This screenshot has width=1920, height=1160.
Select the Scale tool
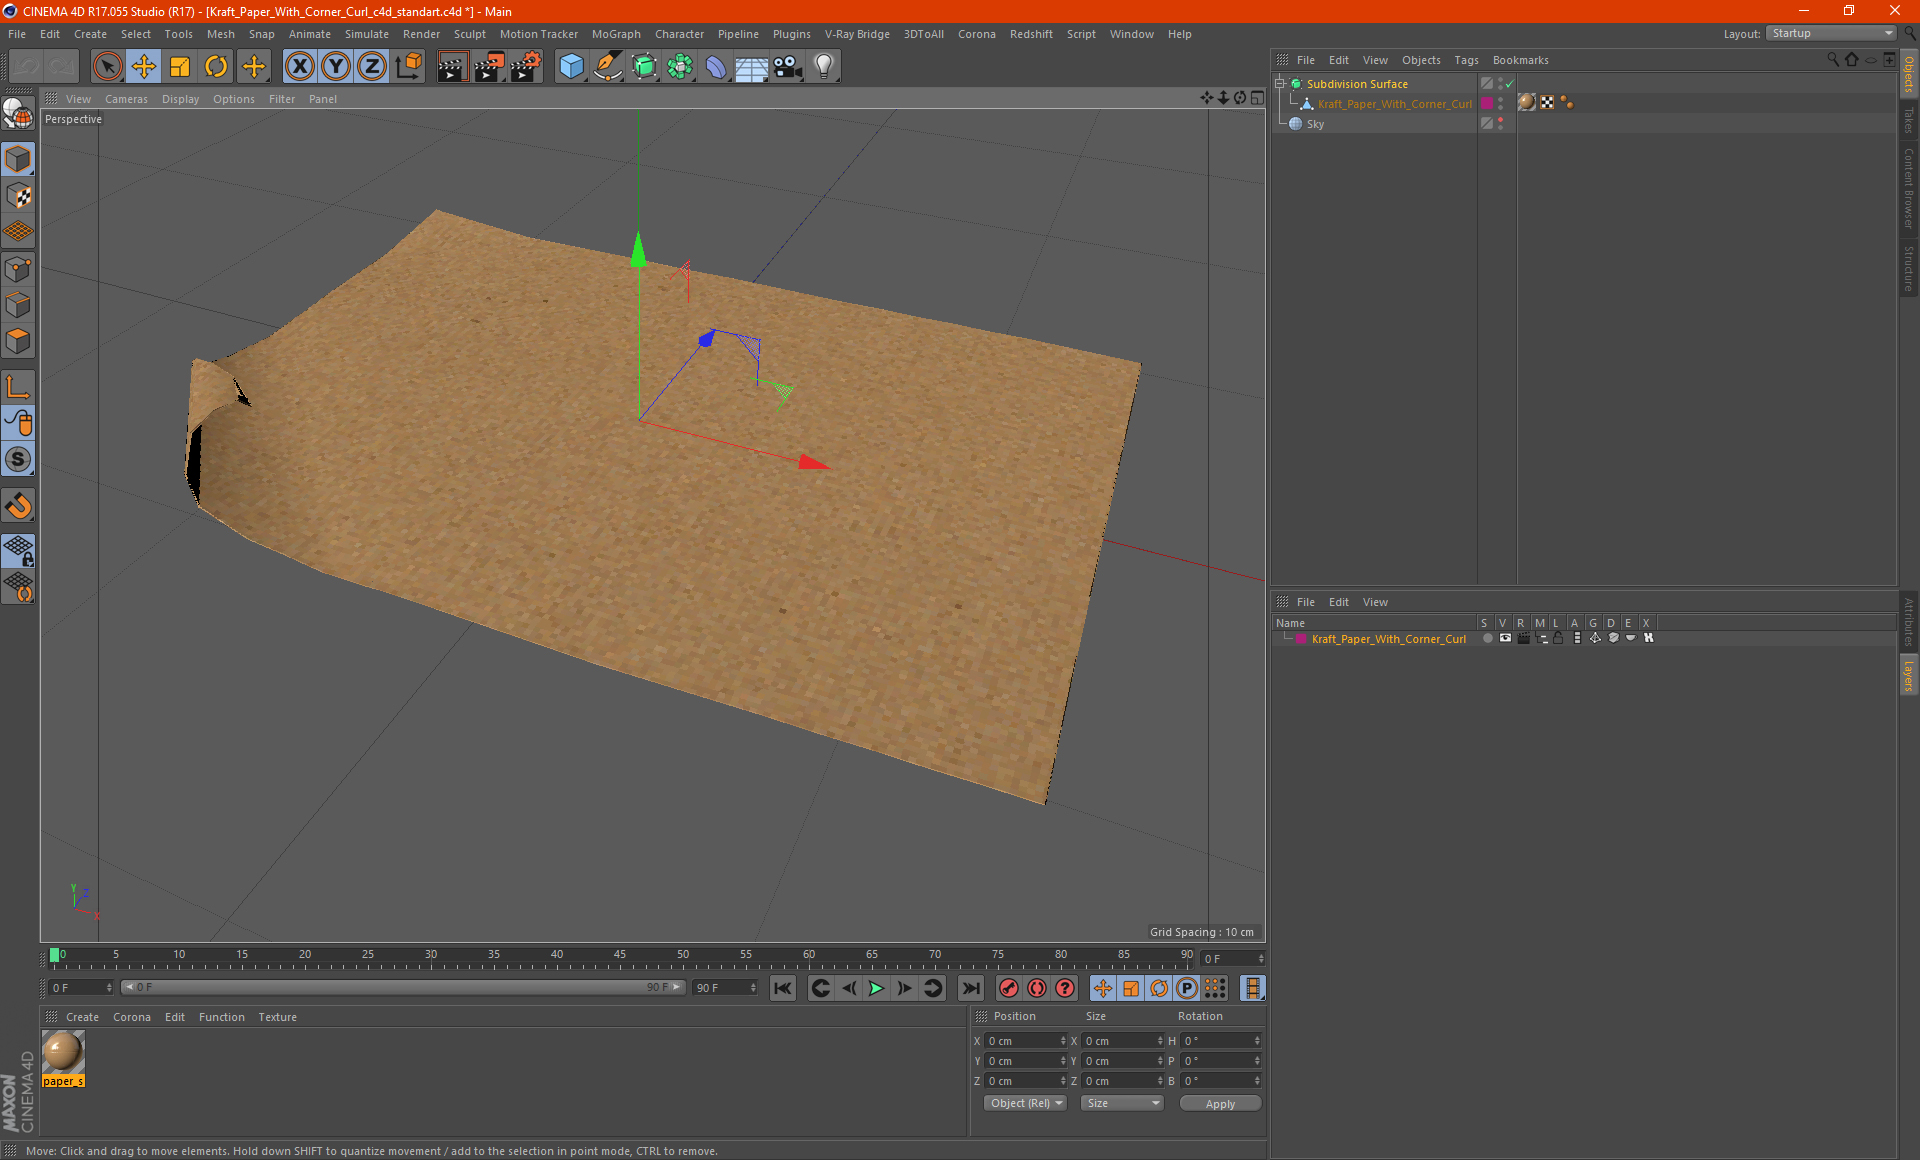(x=180, y=67)
